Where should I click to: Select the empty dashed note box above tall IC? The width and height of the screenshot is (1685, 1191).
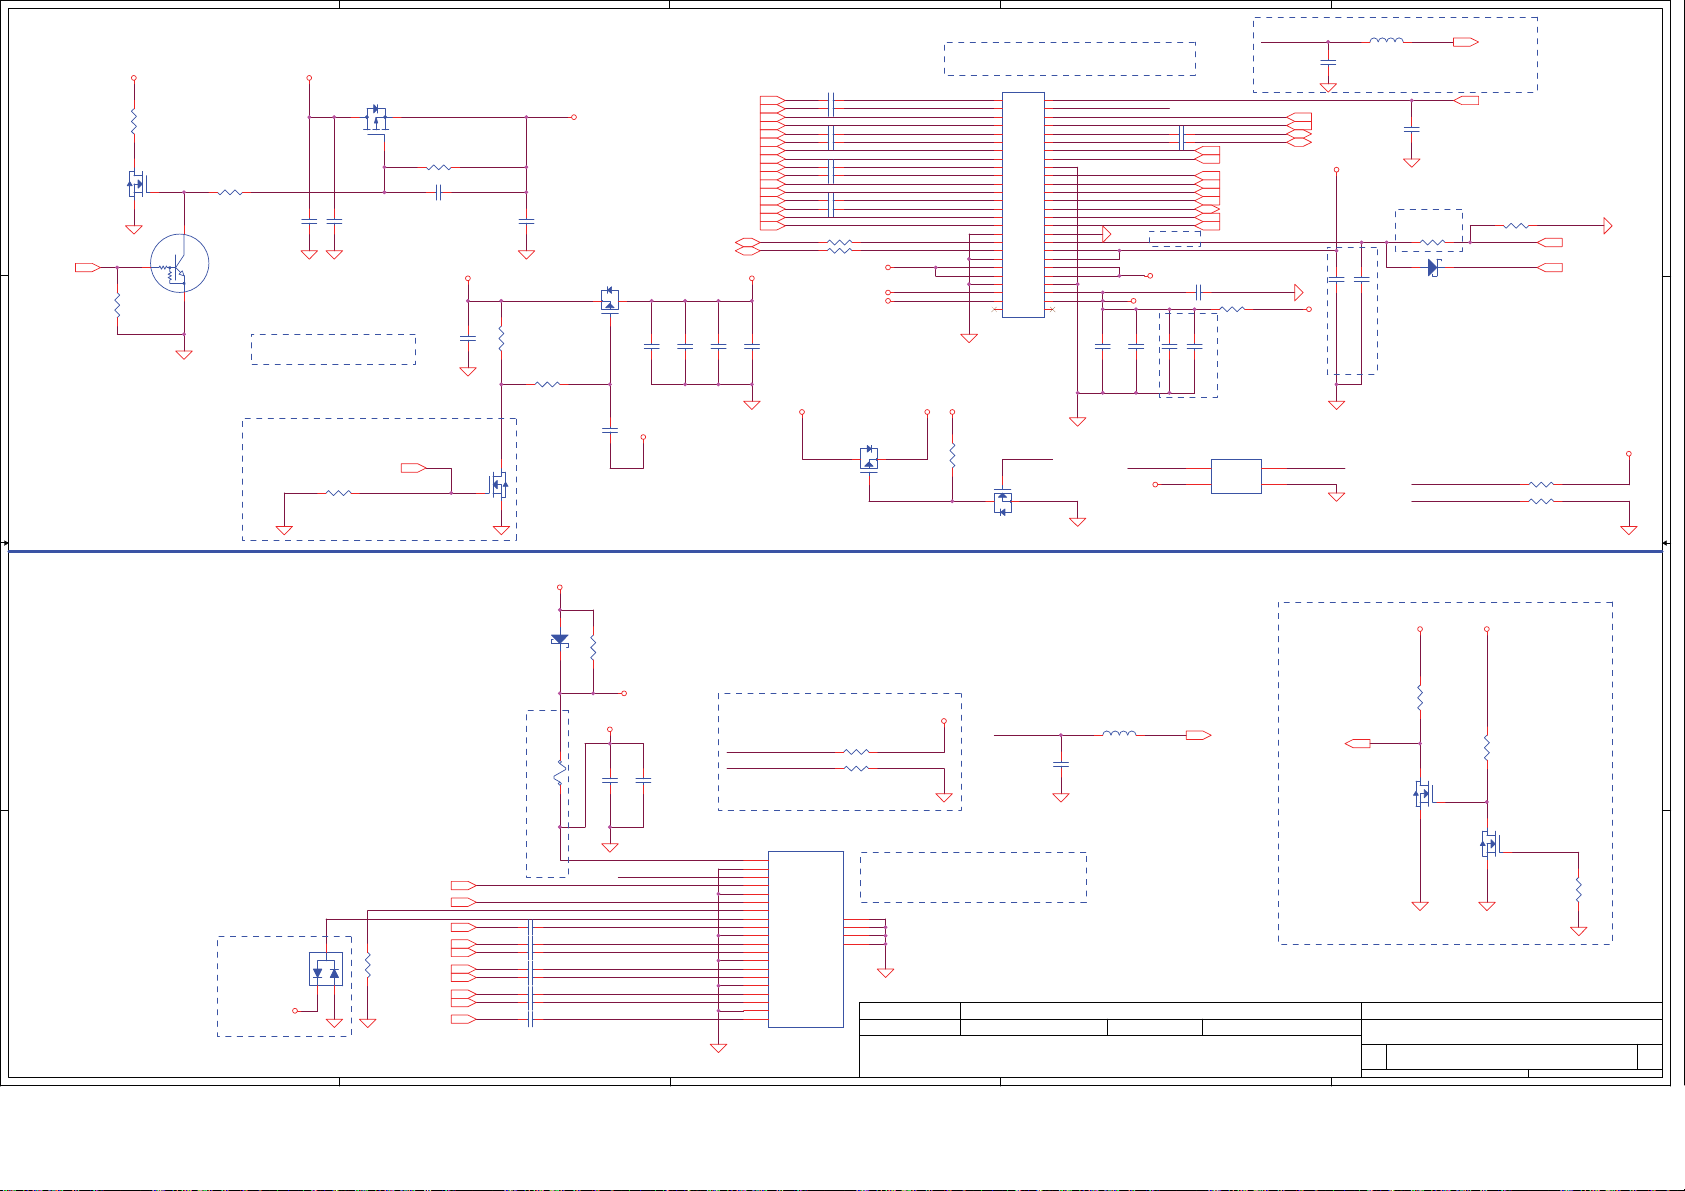[1070, 59]
